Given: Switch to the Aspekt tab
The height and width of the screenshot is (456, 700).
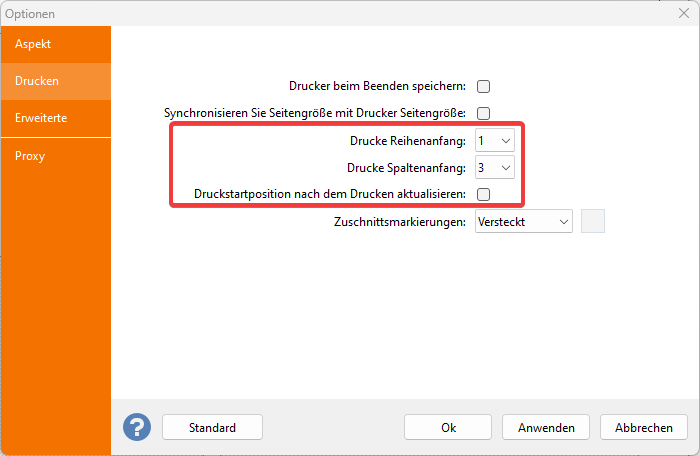Looking at the screenshot, I should (33, 44).
